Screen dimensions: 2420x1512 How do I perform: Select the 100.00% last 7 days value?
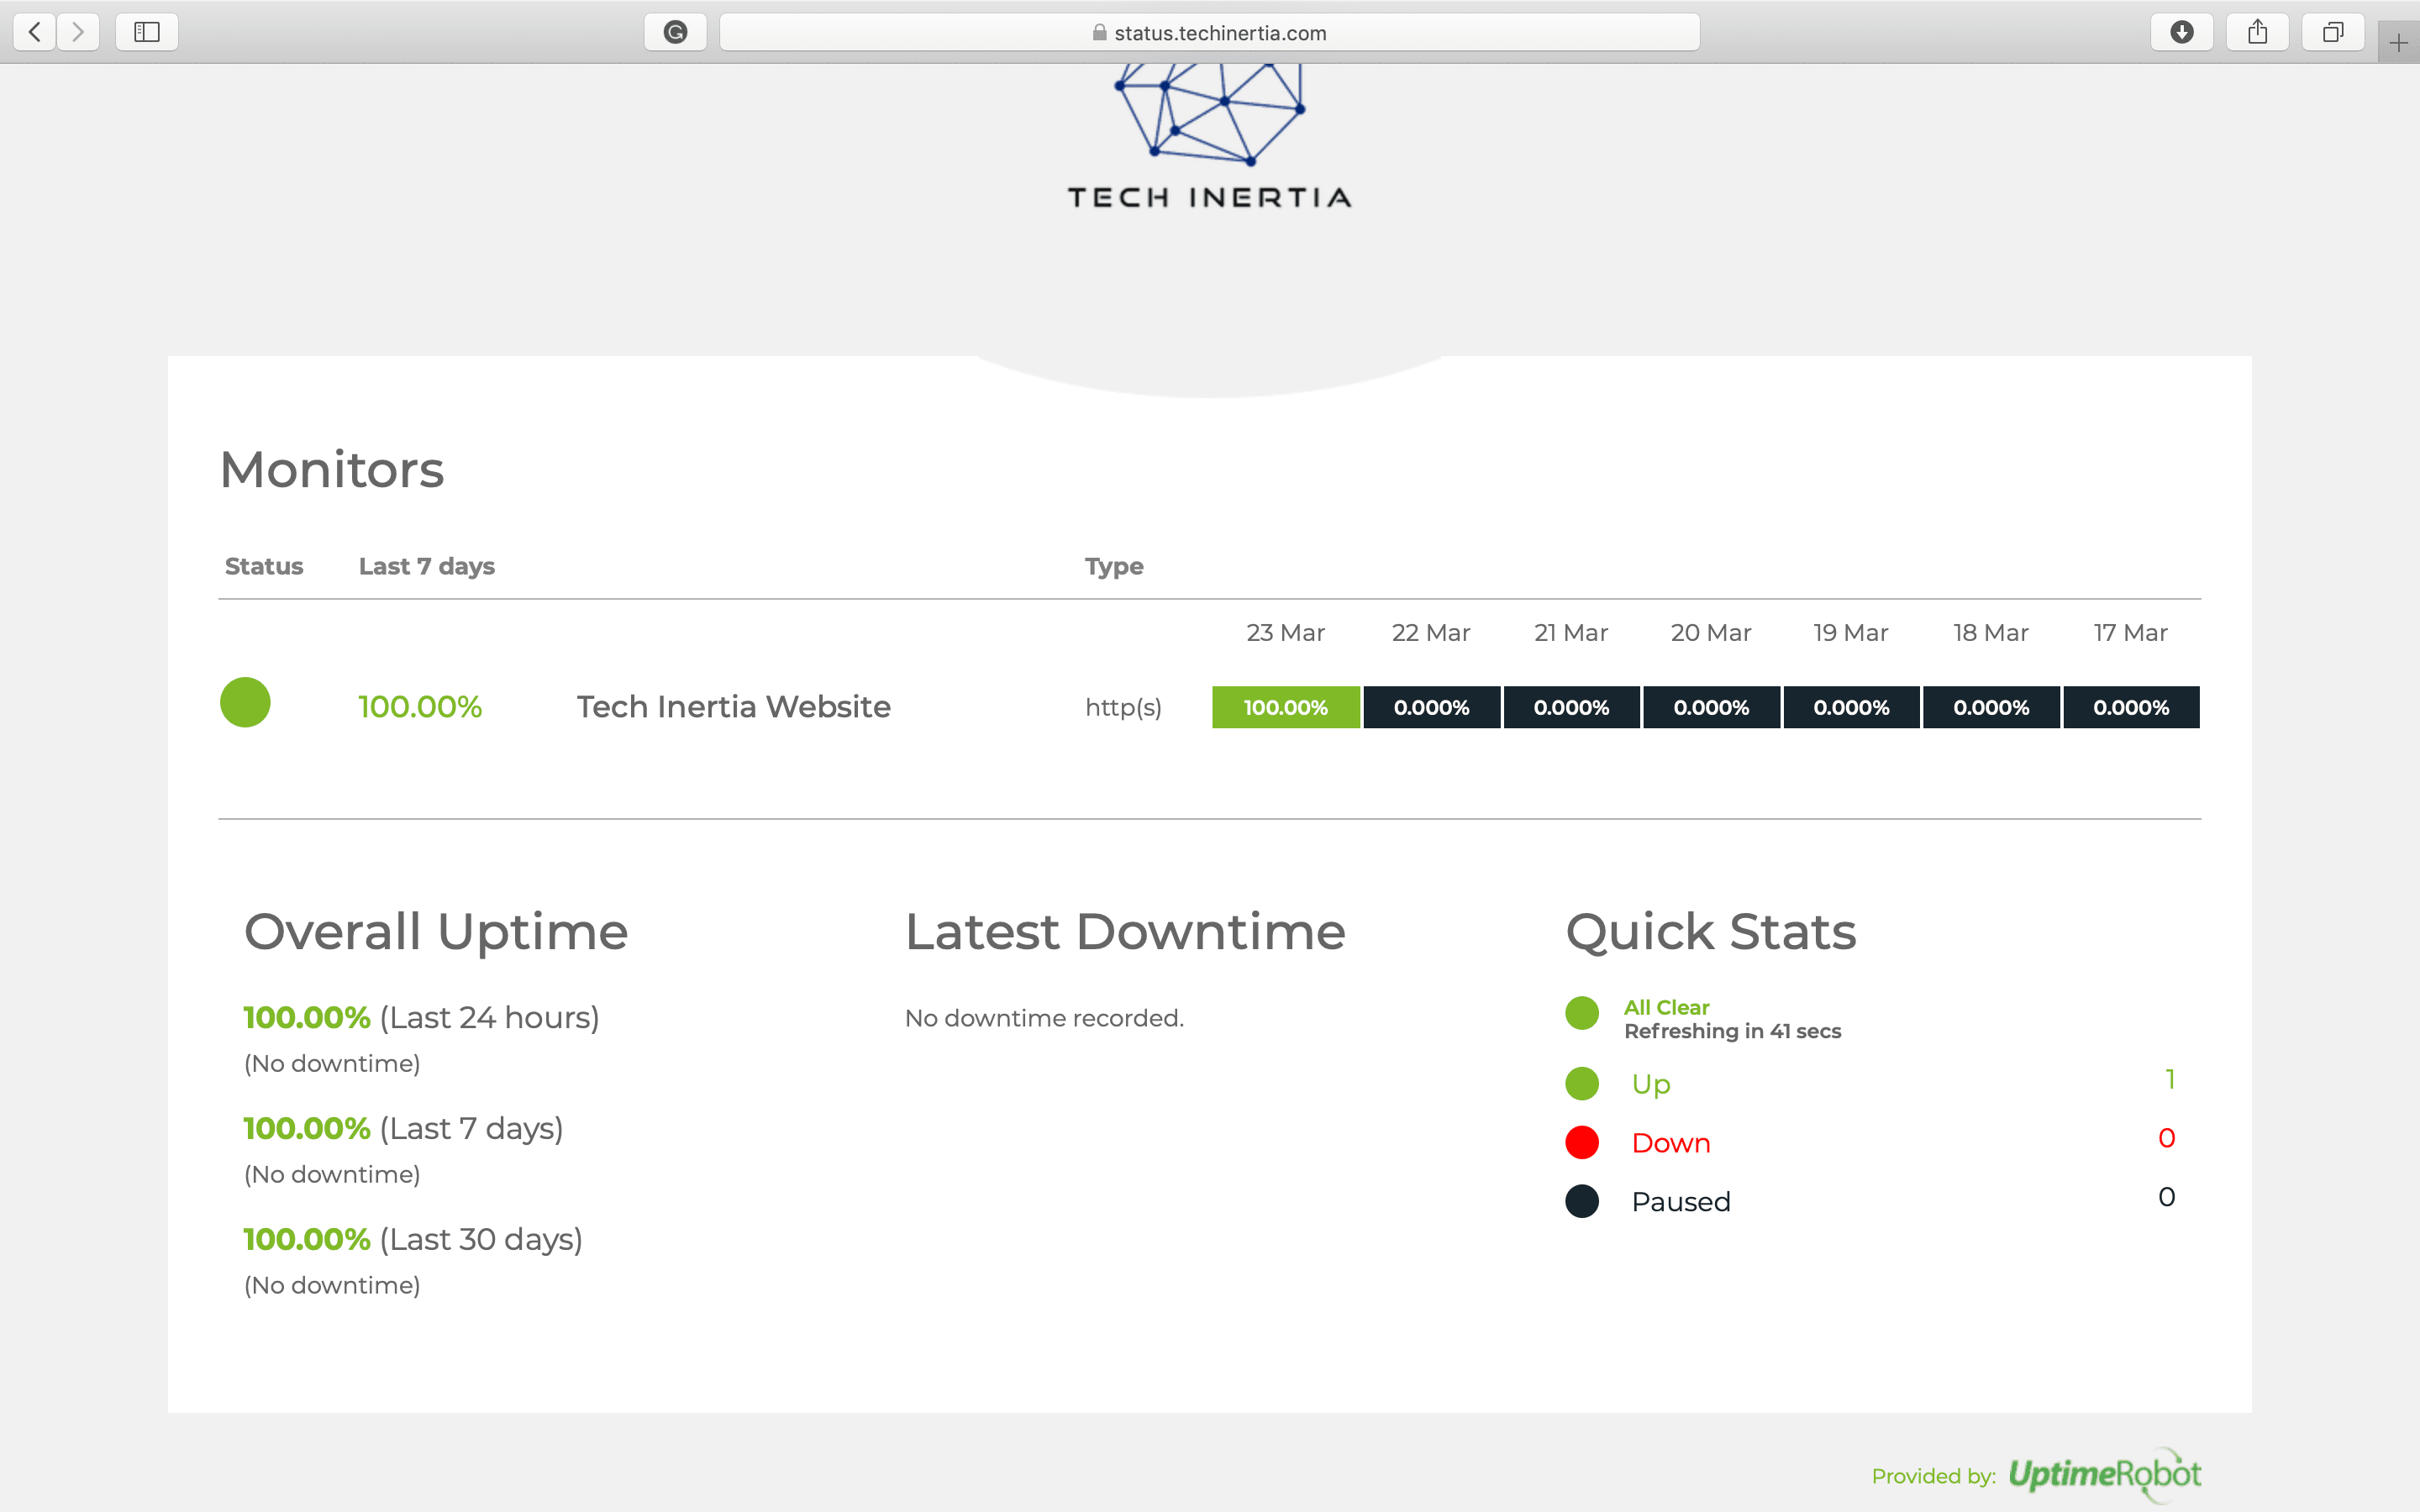[420, 707]
